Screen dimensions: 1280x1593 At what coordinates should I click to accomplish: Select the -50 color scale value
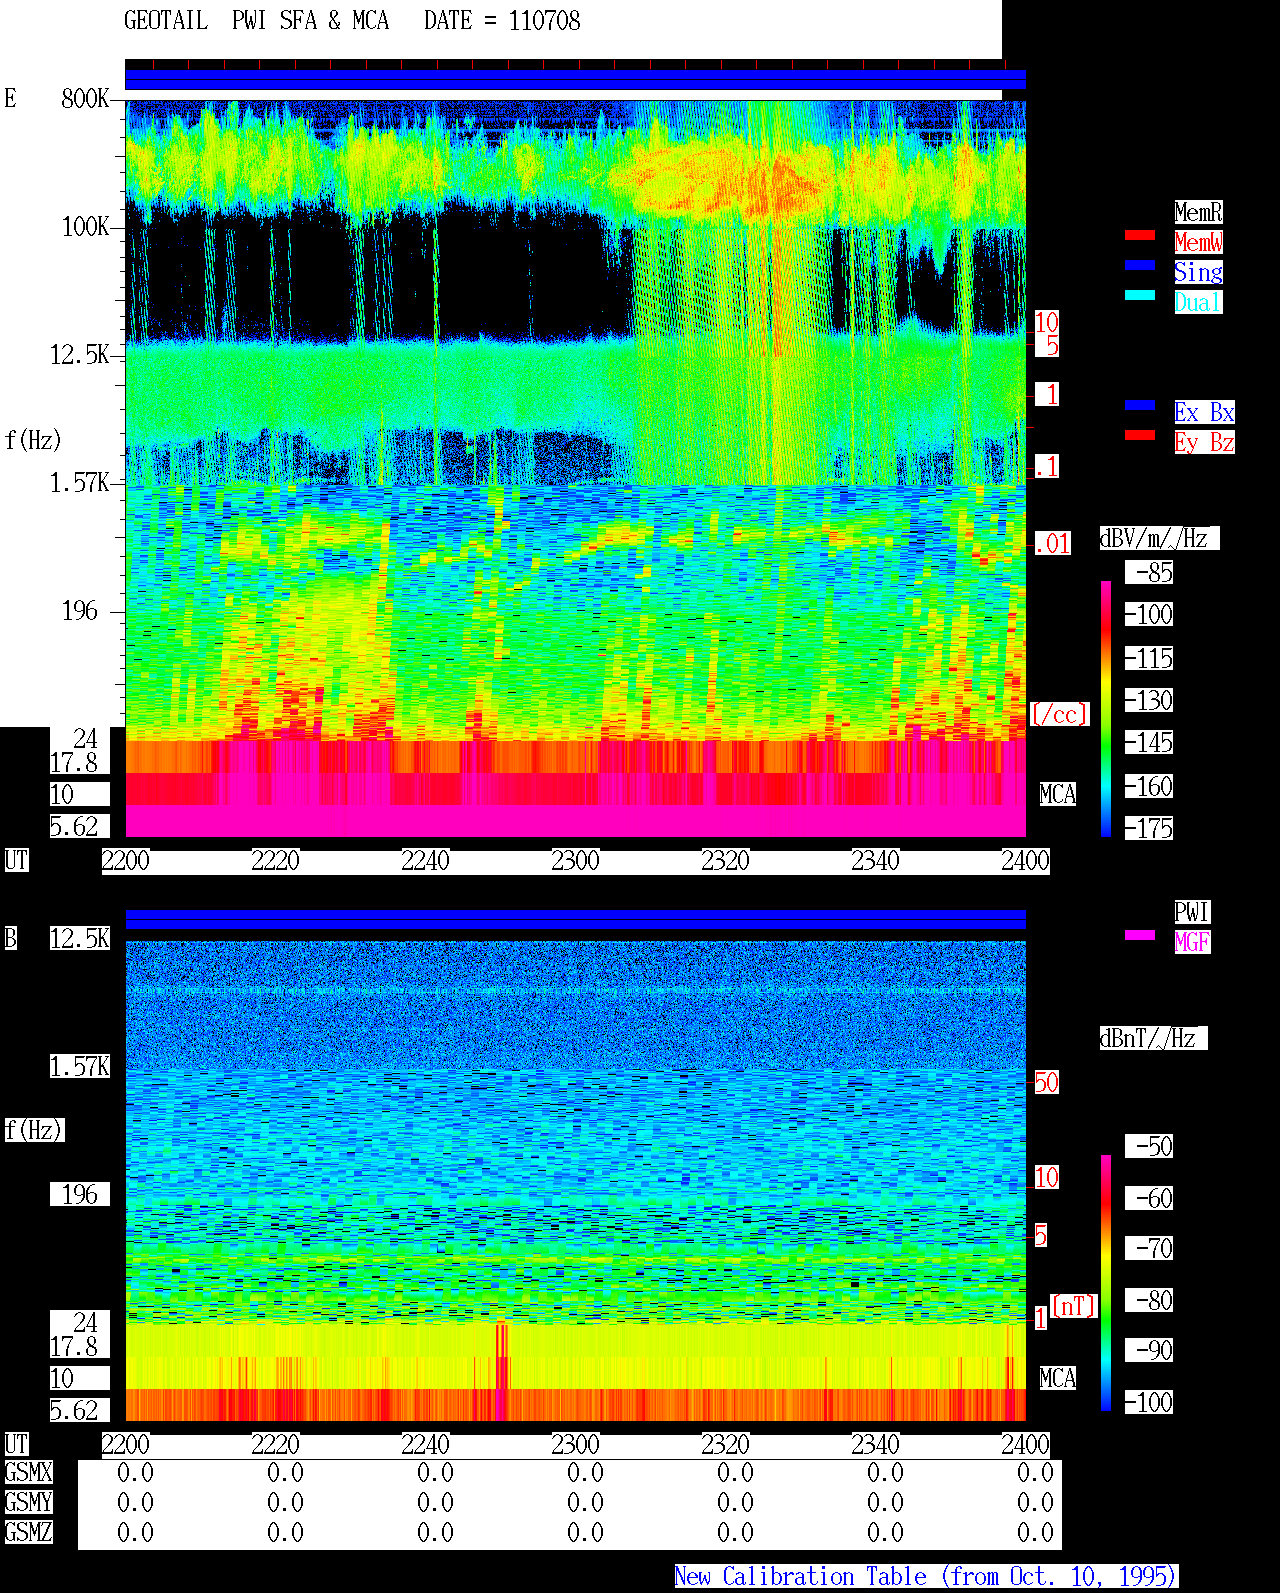(x=1149, y=1146)
